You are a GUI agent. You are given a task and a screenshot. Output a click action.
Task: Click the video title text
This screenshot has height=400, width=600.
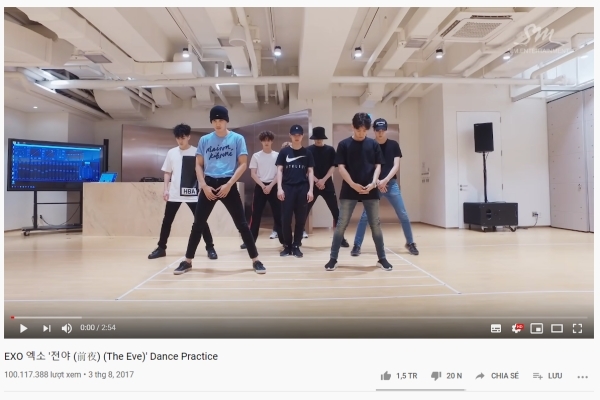(x=111, y=356)
